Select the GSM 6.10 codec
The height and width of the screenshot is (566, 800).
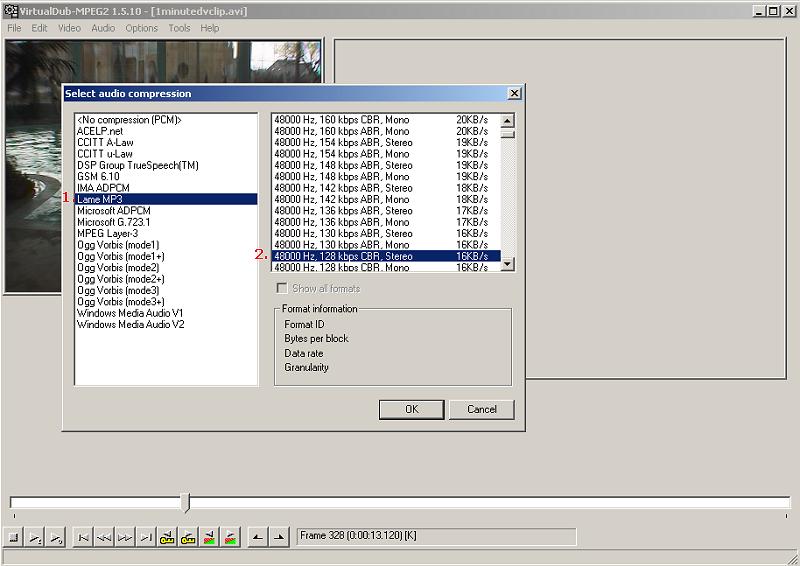point(166,177)
